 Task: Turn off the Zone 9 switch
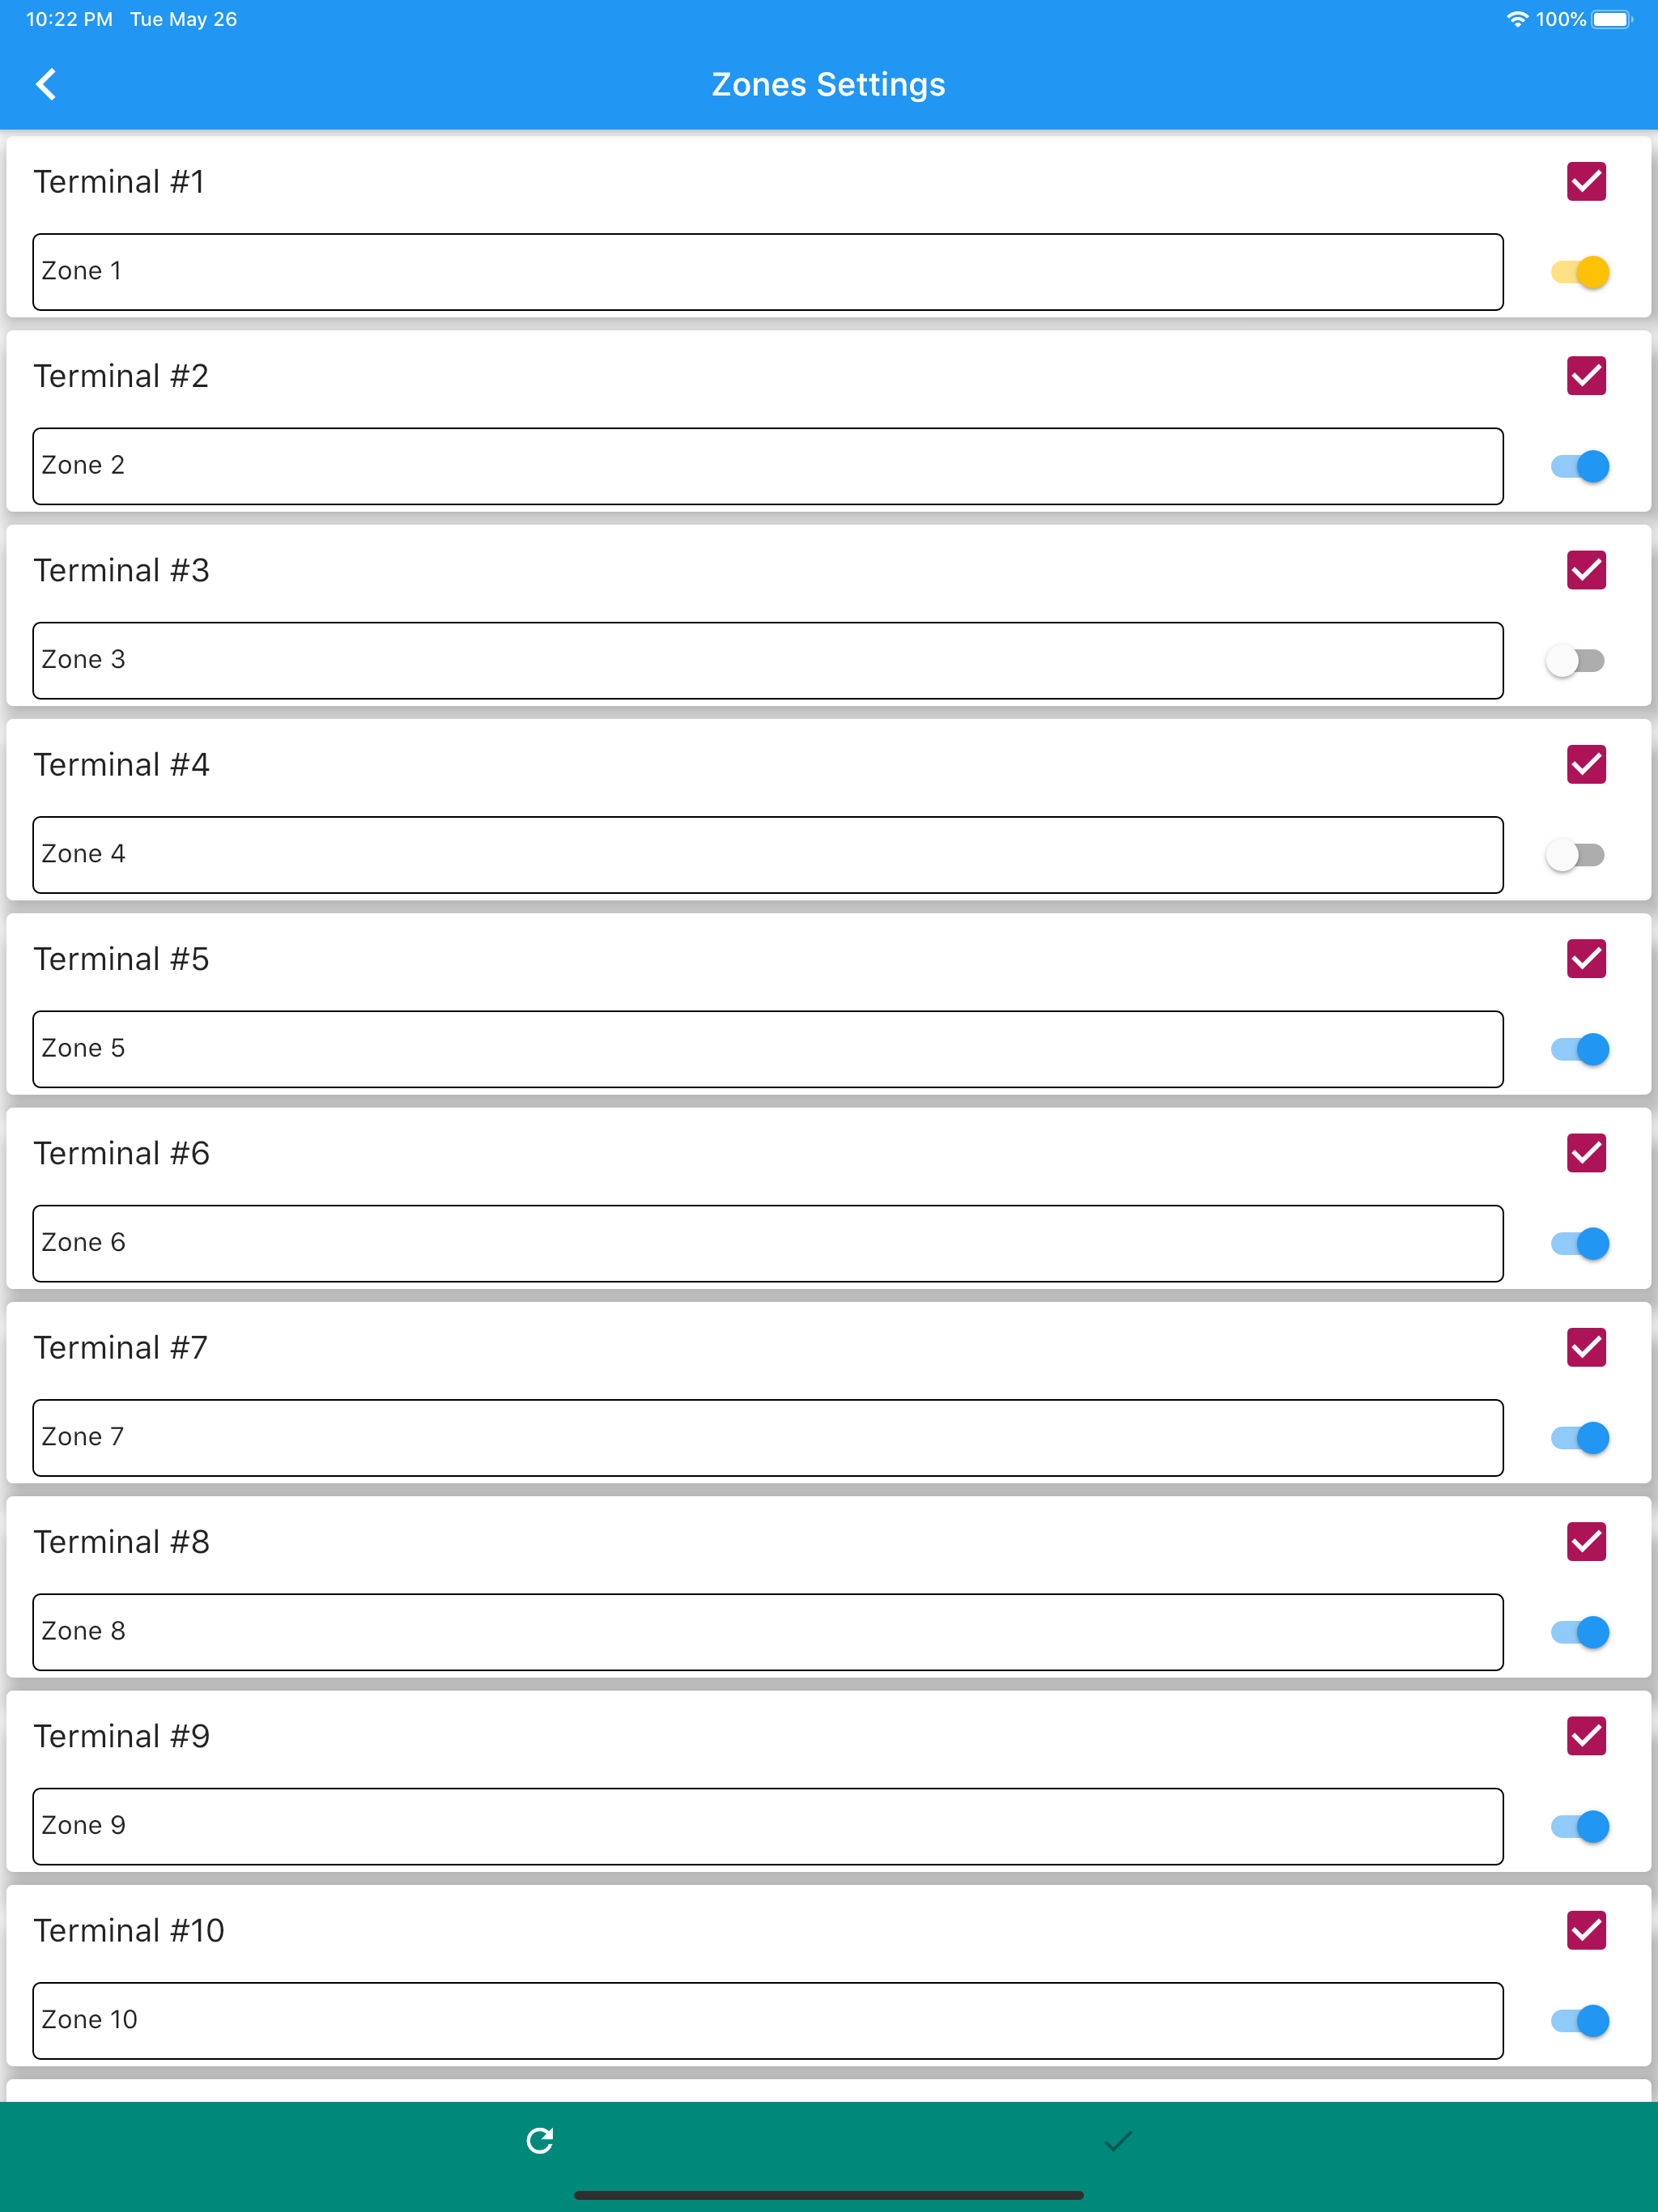pyautogui.click(x=1580, y=1826)
